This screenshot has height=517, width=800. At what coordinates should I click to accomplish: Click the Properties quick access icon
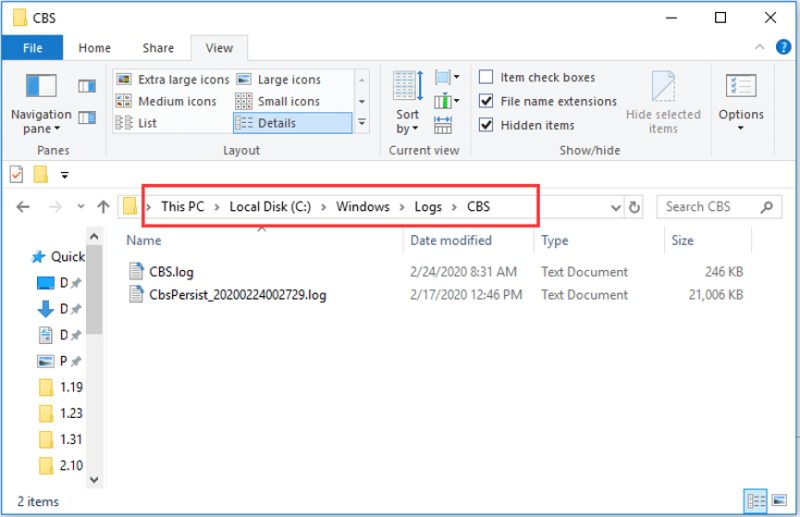tap(16, 175)
